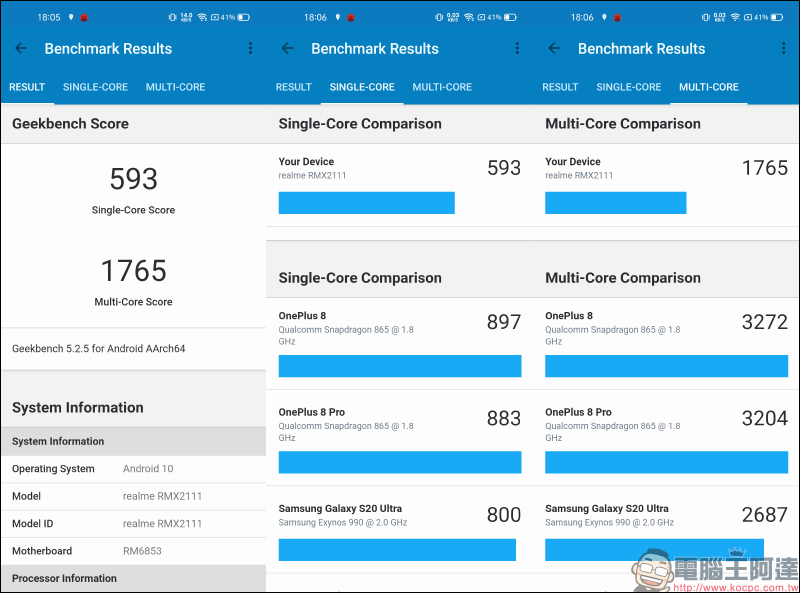This screenshot has height=593, width=800.
Task: Tap OnePlus 8 Pro single-core score 883
Action: tap(504, 418)
